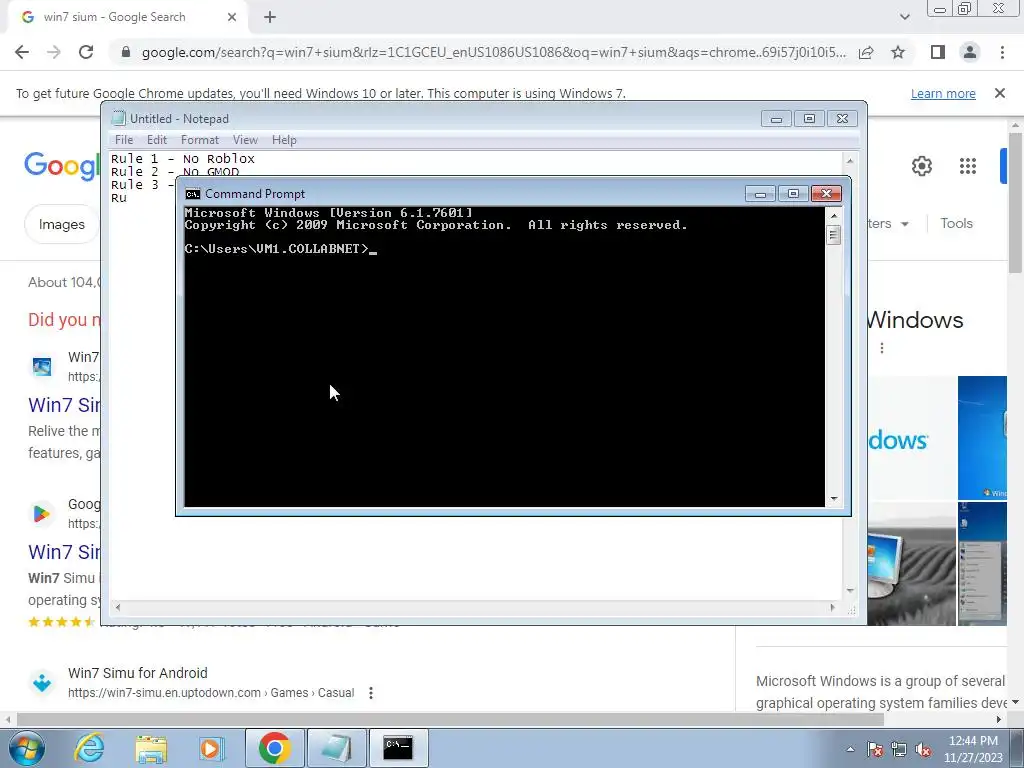Click Notepad horizontal scrollbar right arrow
The width and height of the screenshot is (1024, 768).
[x=832, y=607]
